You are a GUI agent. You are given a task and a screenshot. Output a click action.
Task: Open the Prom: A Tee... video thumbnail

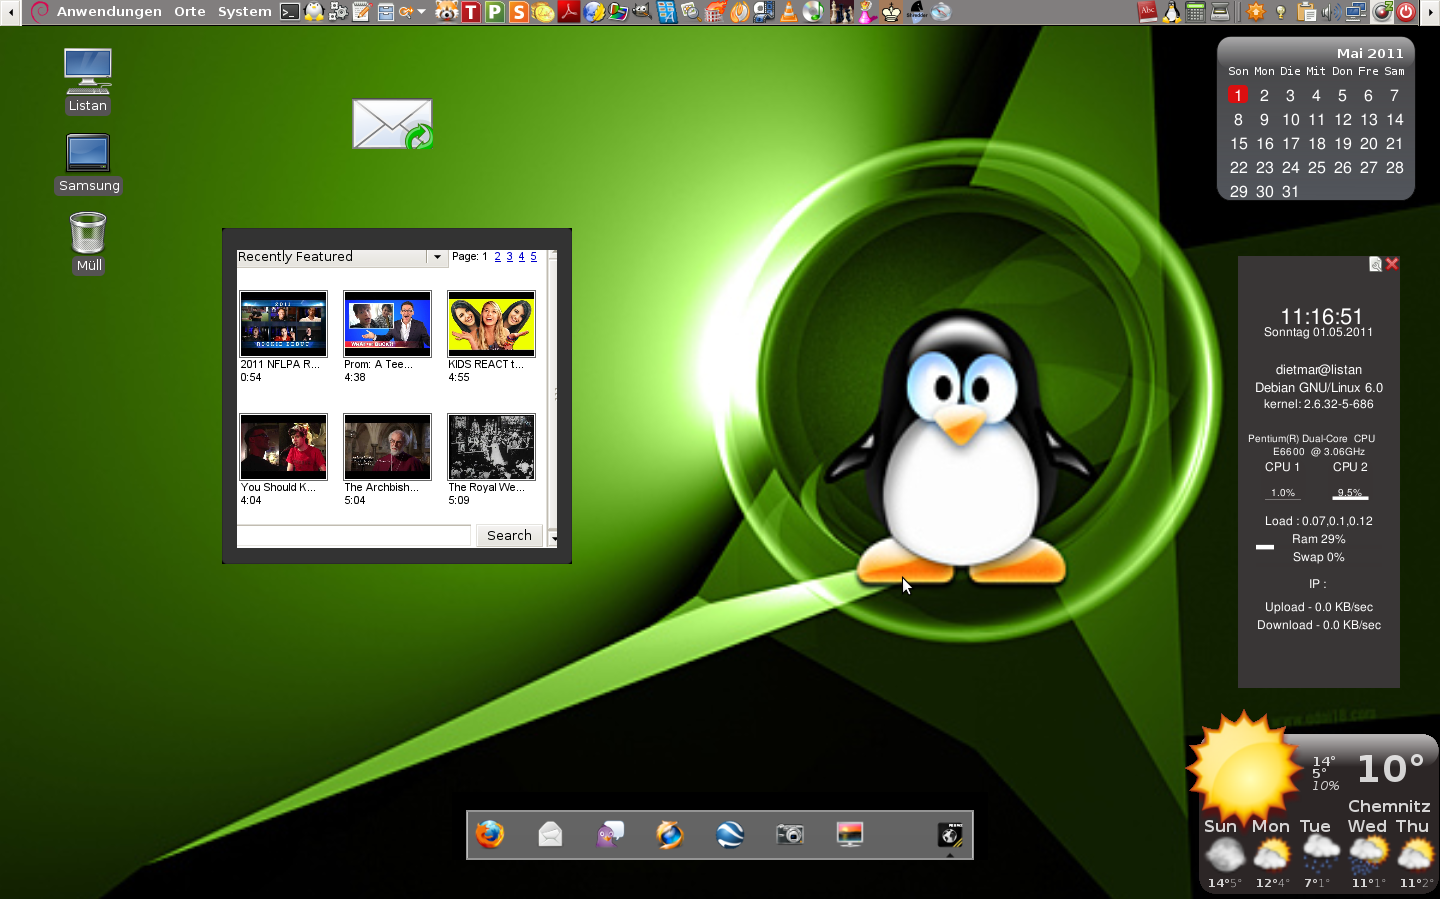[x=387, y=324]
